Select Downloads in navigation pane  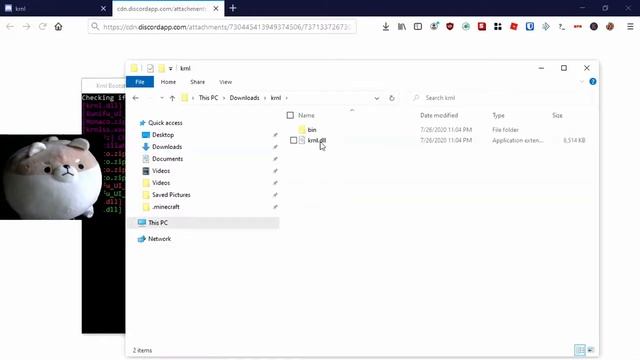(x=167, y=147)
